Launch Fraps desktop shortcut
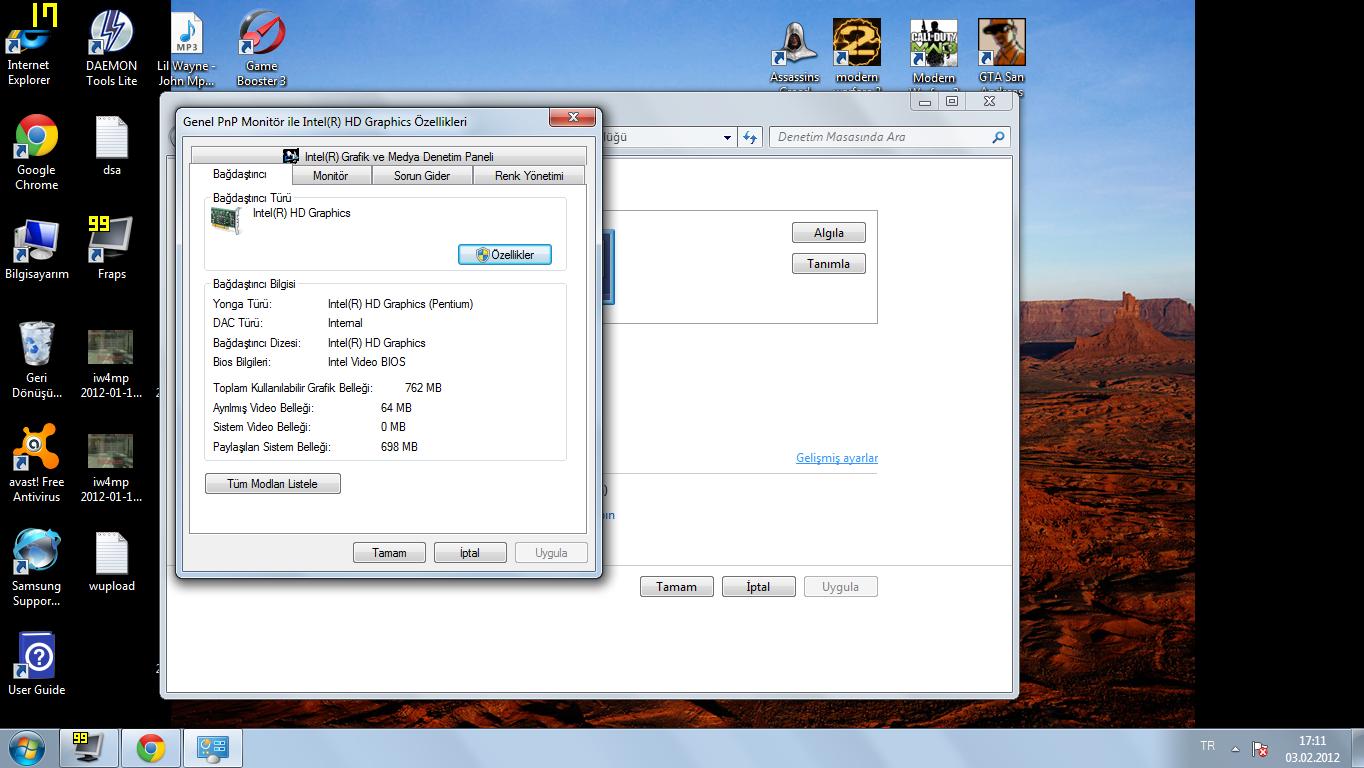 tap(111, 248)
